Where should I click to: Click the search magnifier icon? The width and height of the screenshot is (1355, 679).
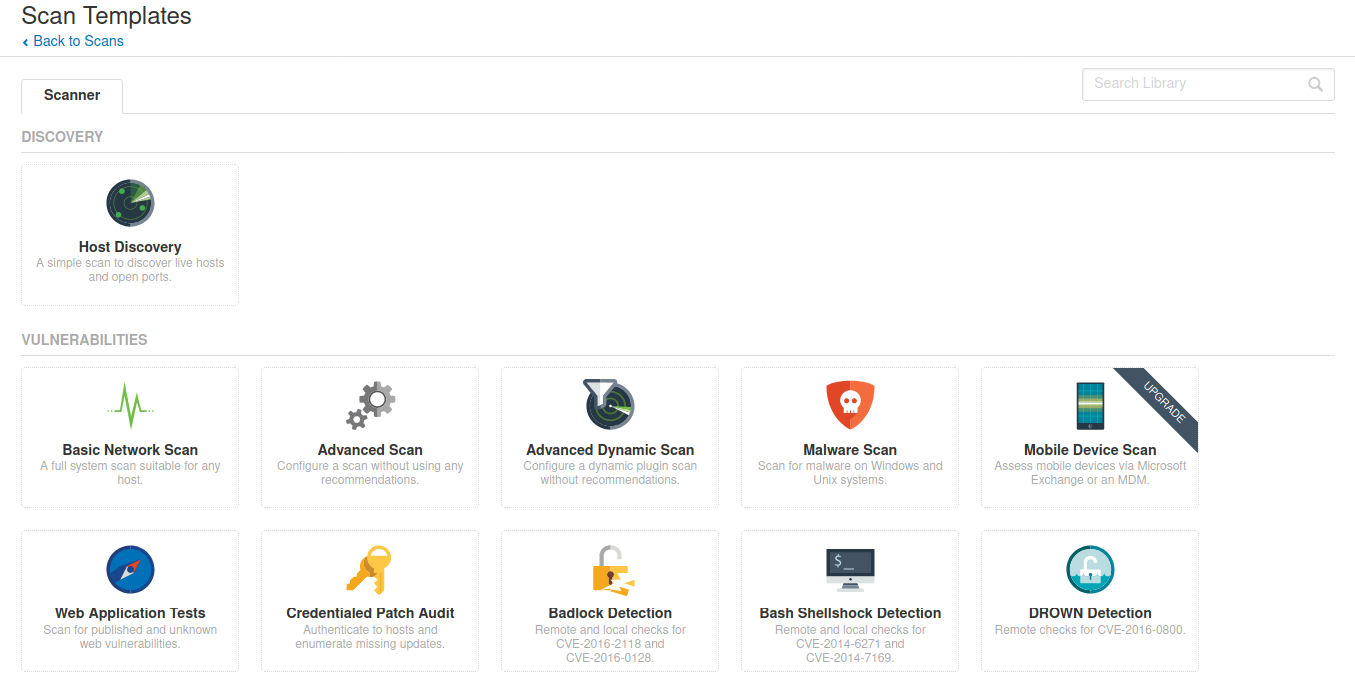[x=1316, y=84]
